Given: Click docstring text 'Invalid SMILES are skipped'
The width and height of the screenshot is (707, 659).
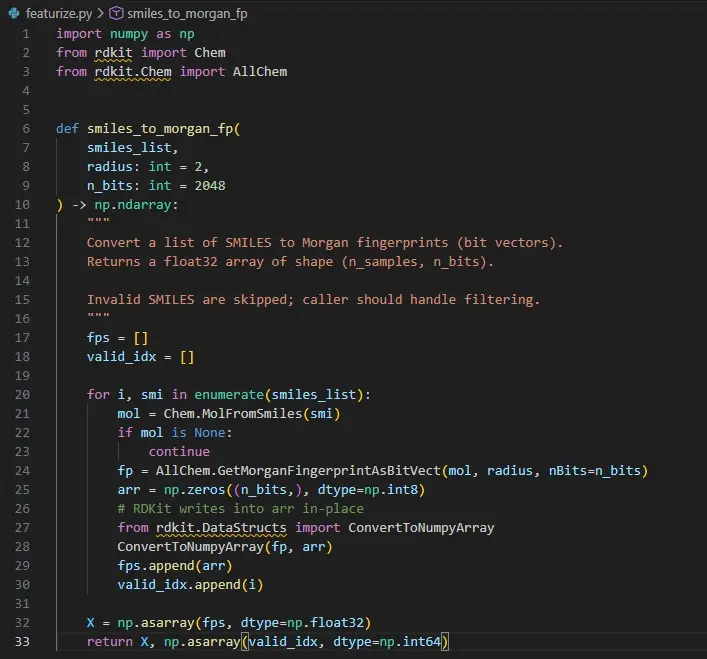Looking at the screenshot, I should pyautogui.click(x=190, y=299).
